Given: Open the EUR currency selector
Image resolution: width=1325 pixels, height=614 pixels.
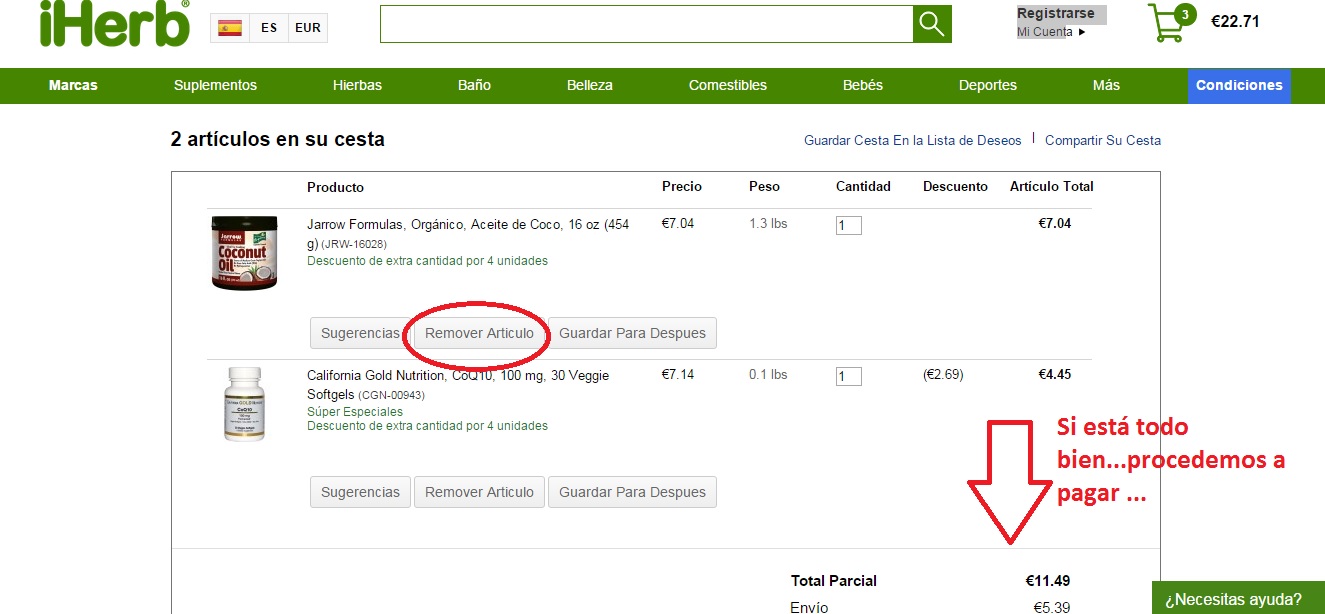Looking at the screenshot, I should (x=308, y=28).
